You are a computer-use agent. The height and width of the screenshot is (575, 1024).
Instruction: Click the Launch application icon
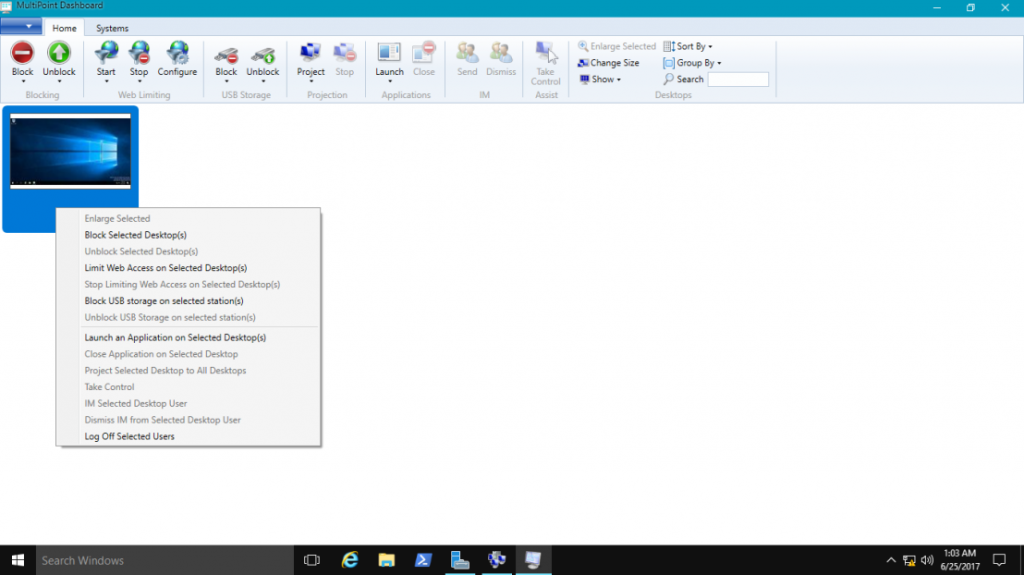pyautogui.click(x=389, y=54)
